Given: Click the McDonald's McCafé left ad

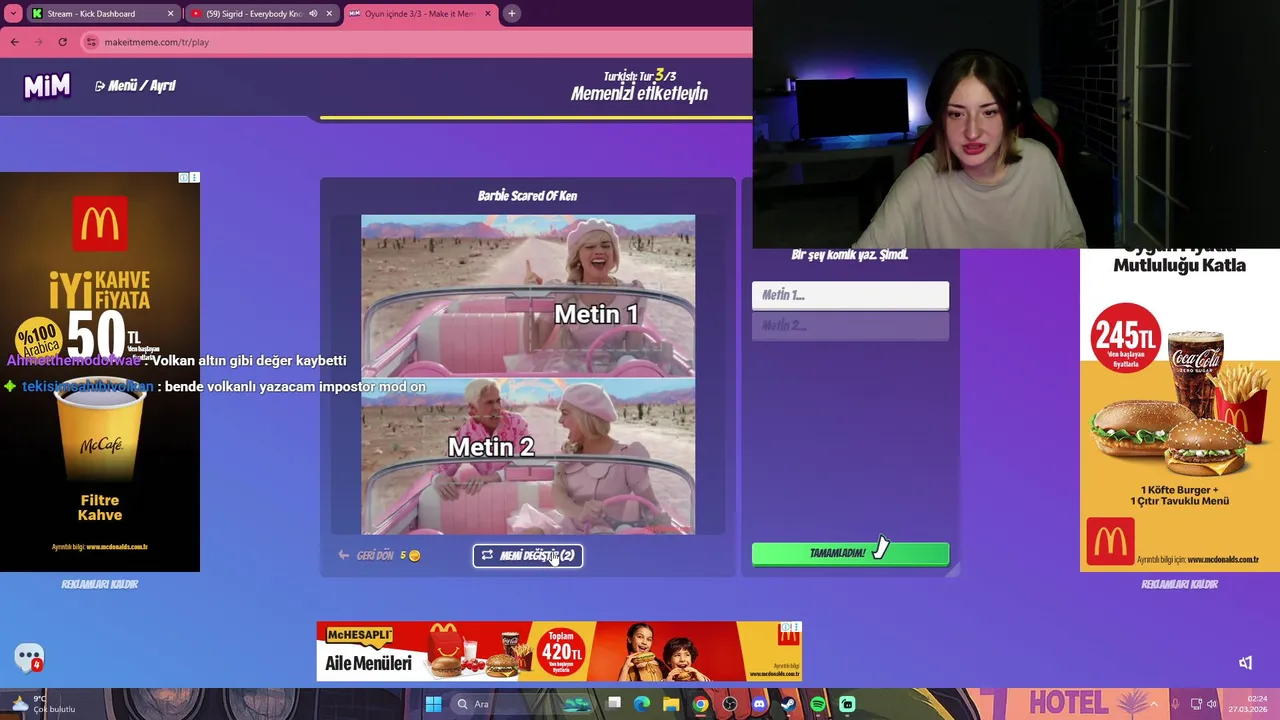Looking at the screenshot, I should pyautogui.click(x=100, y=372).
